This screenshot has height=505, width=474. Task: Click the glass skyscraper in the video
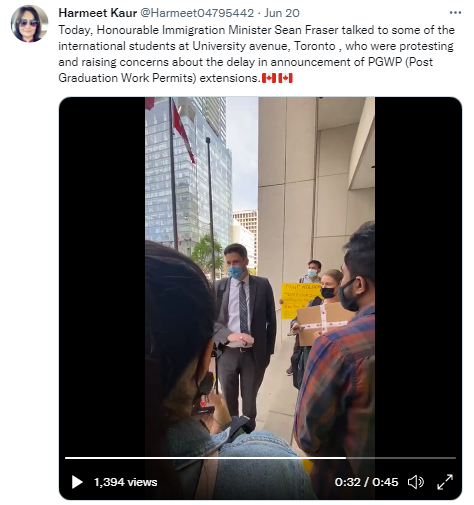point(188,173)
